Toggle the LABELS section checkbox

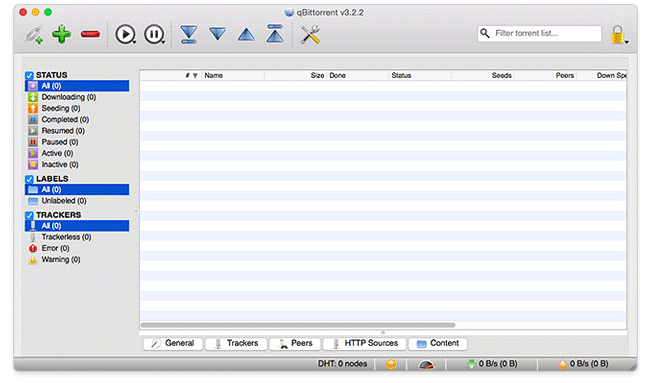[29, 179]
